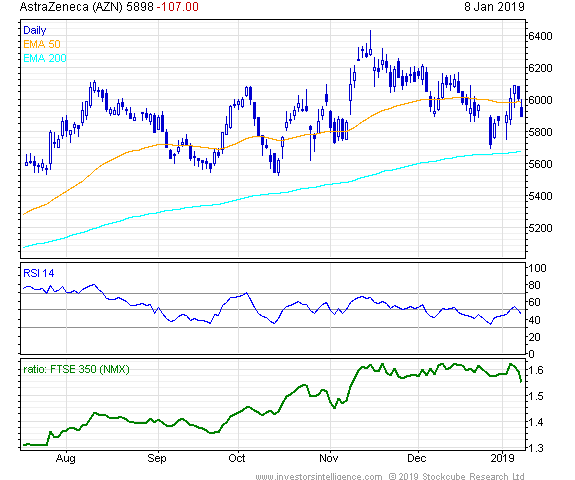575x480 pixels.
Task: Click the ratio axis value 1.5
Action: [x=535, y=396]
